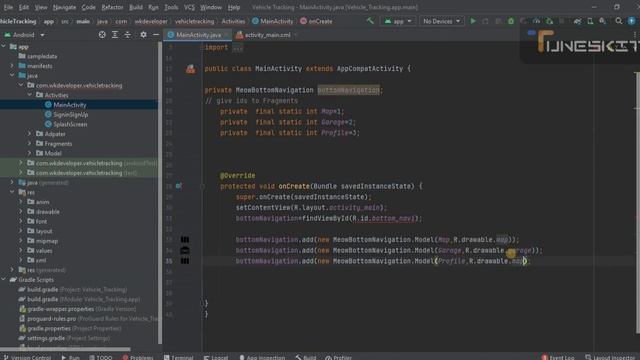Switch to MainActivity.java tab

pos(198,35)
